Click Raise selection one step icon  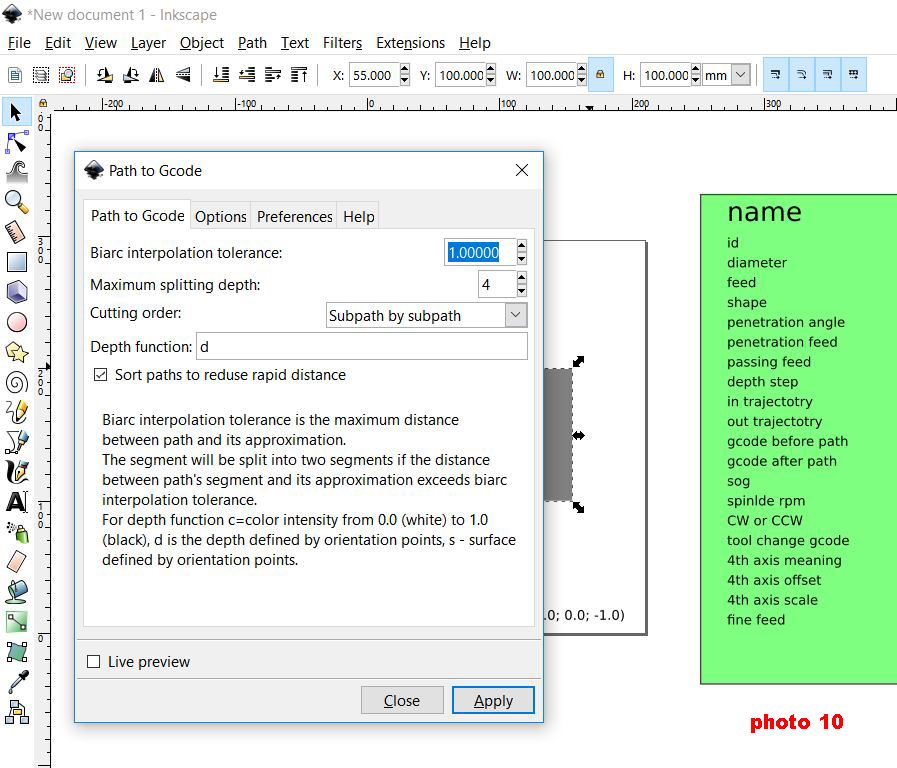[273, 75]
